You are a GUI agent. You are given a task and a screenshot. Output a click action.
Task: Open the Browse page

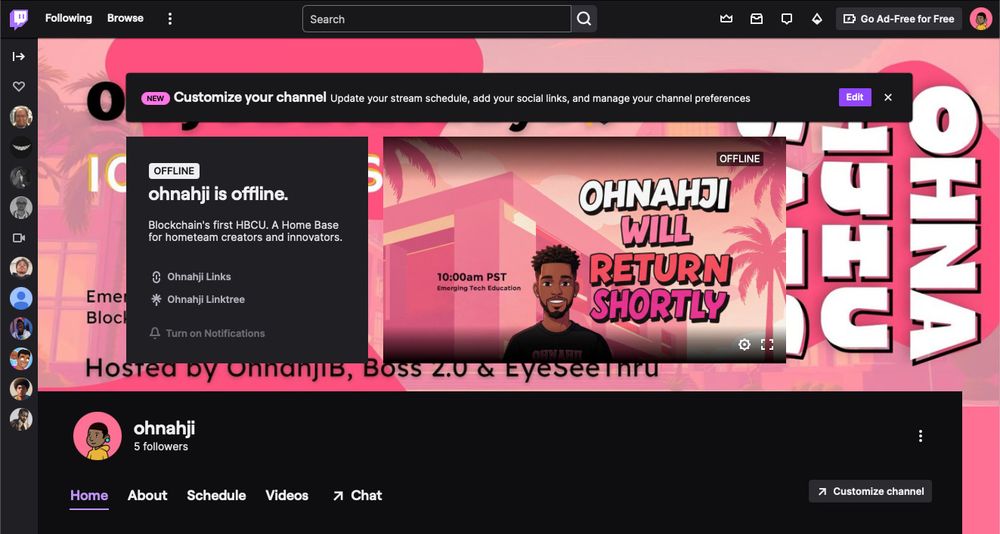pos(125,19)
